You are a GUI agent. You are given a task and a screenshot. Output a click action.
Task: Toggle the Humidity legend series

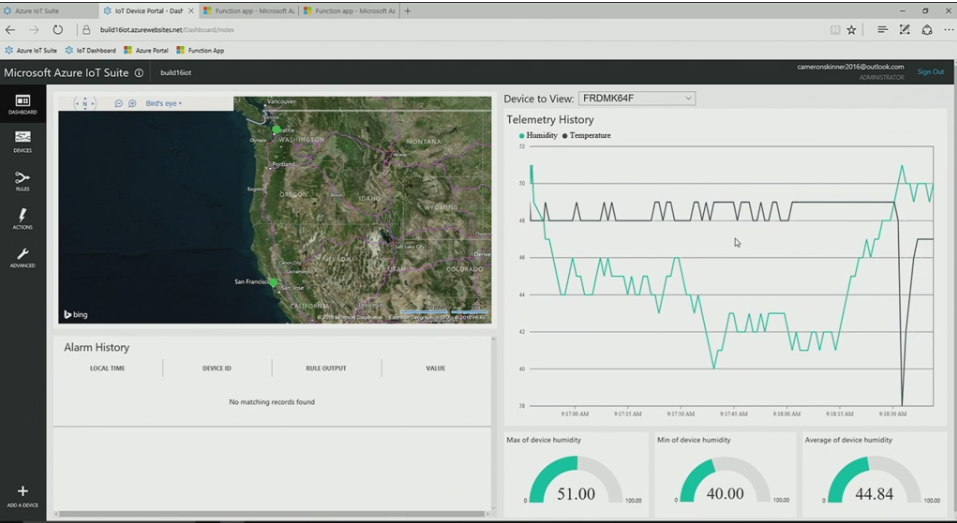pyautogui.click(x=538, y=135)
